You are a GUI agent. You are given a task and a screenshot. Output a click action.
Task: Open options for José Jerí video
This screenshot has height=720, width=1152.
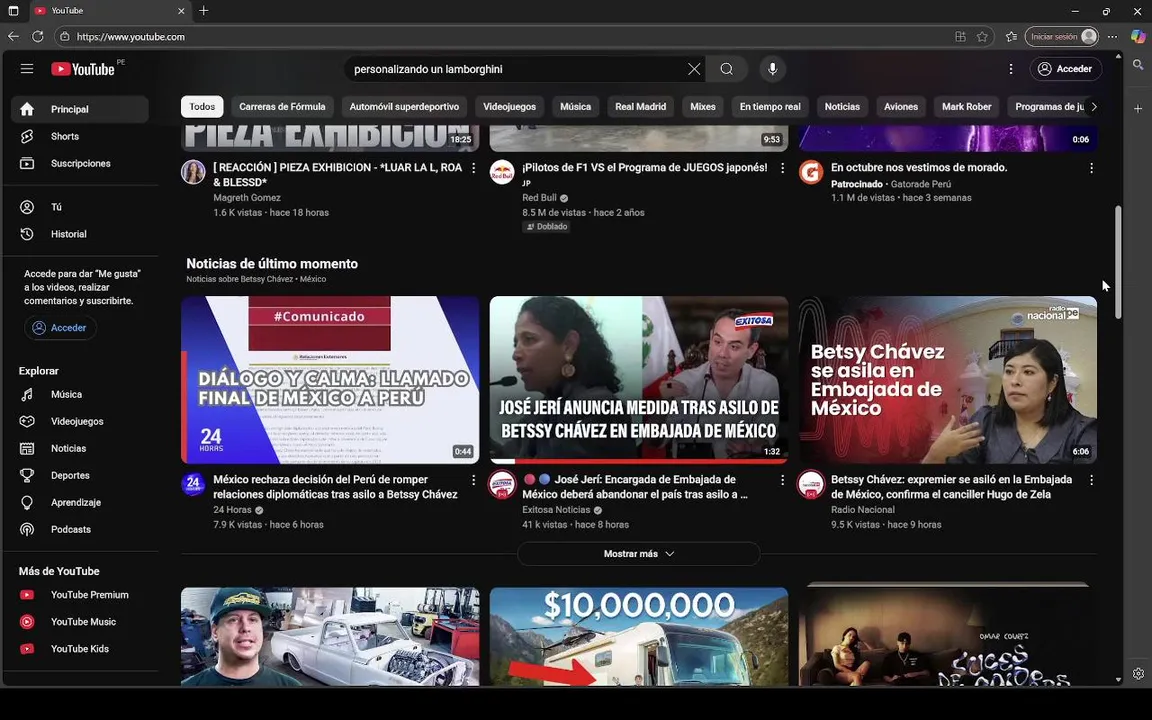click(x=782, y=480)
